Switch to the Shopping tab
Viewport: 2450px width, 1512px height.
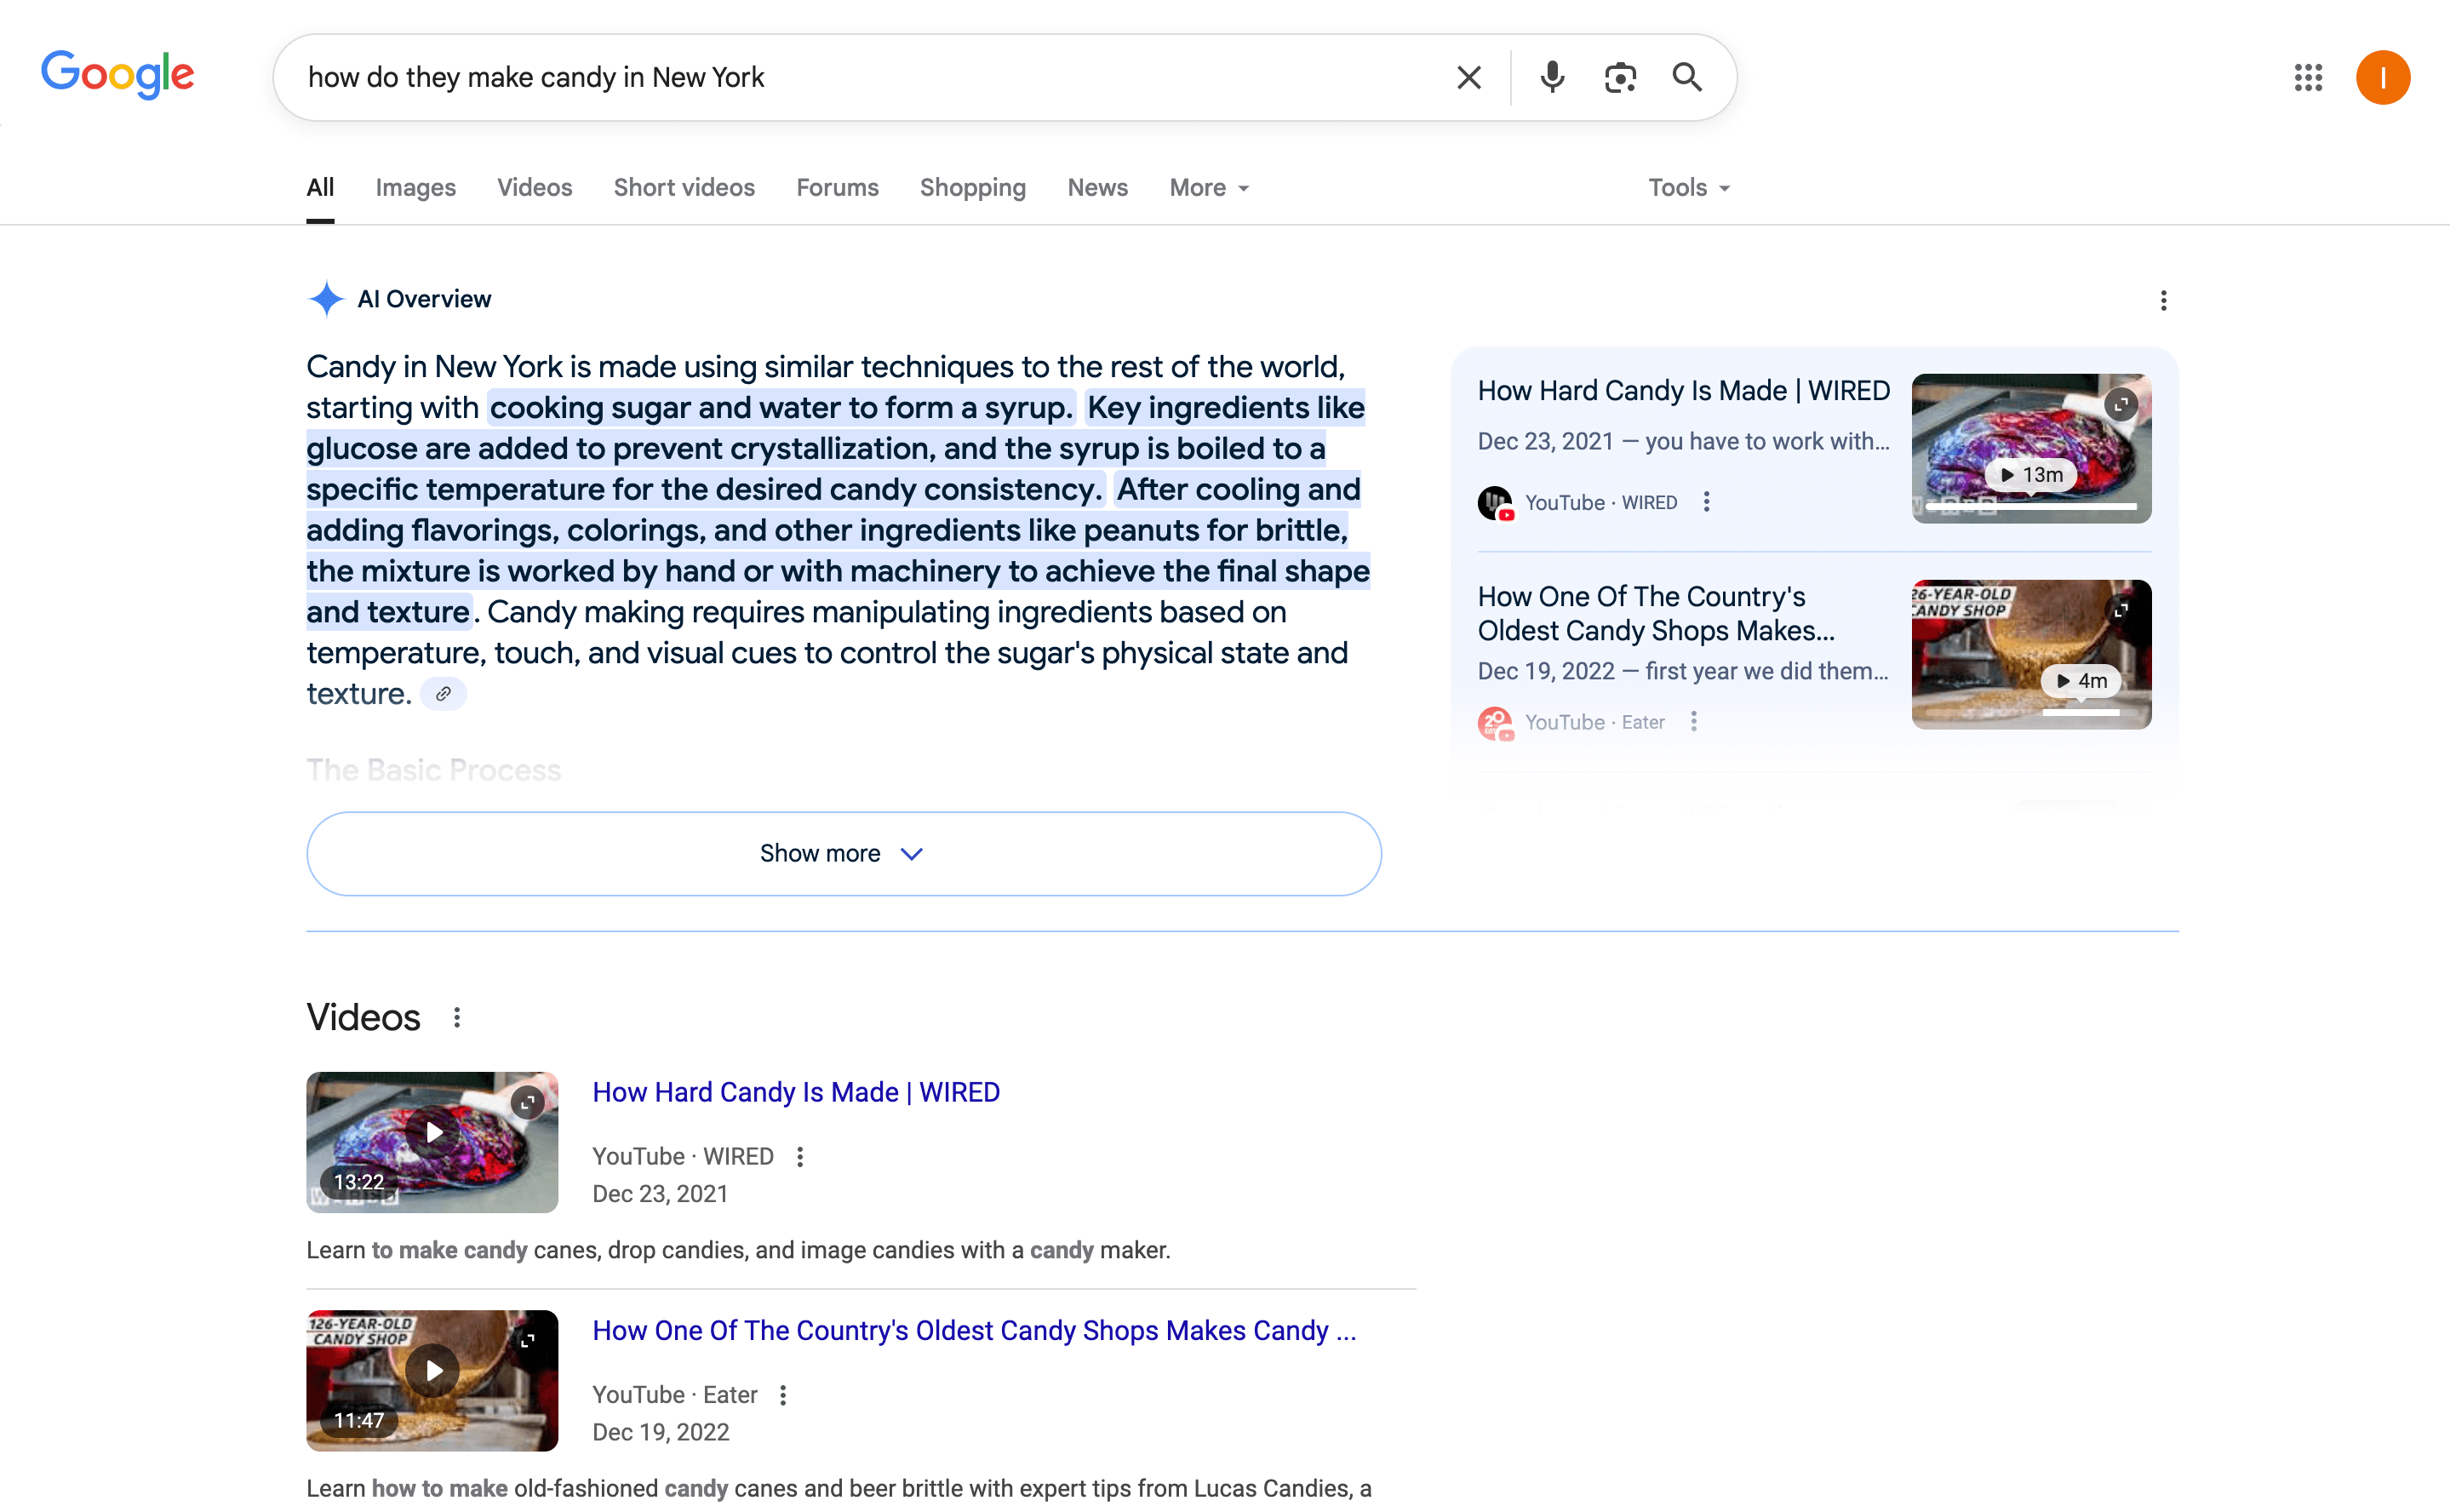click(x=972, y=188)
